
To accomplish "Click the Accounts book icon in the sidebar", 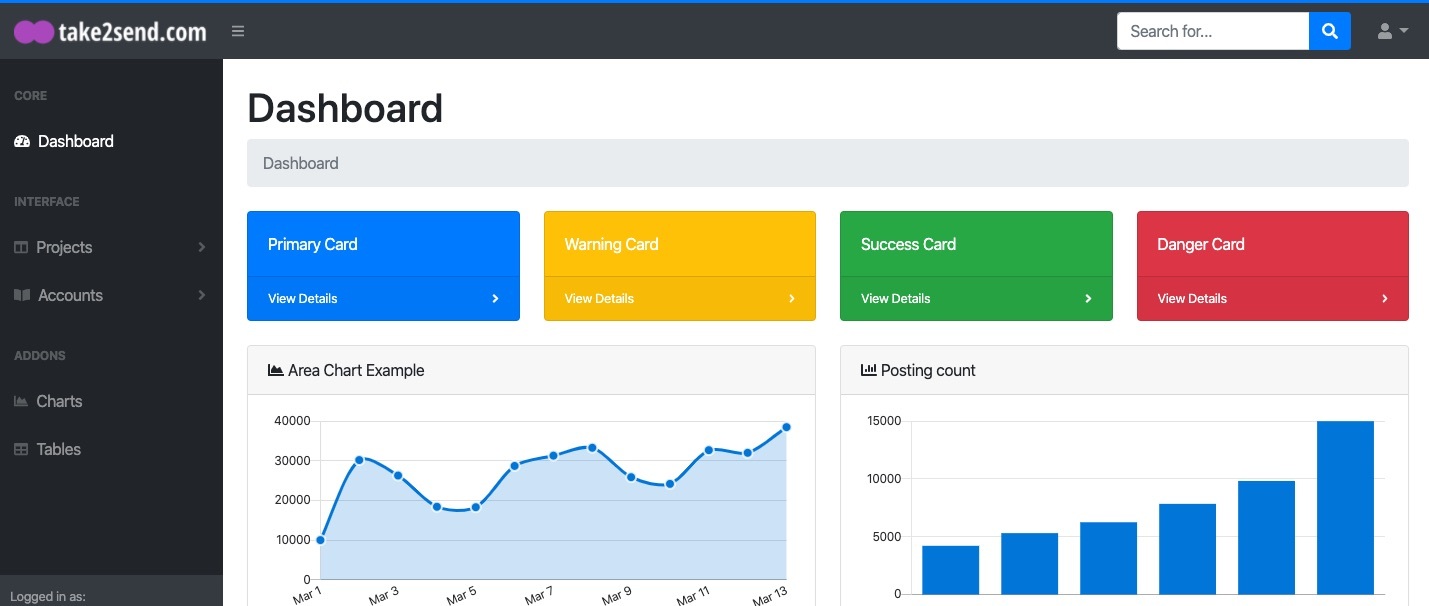I will click(x=22, y=295).
